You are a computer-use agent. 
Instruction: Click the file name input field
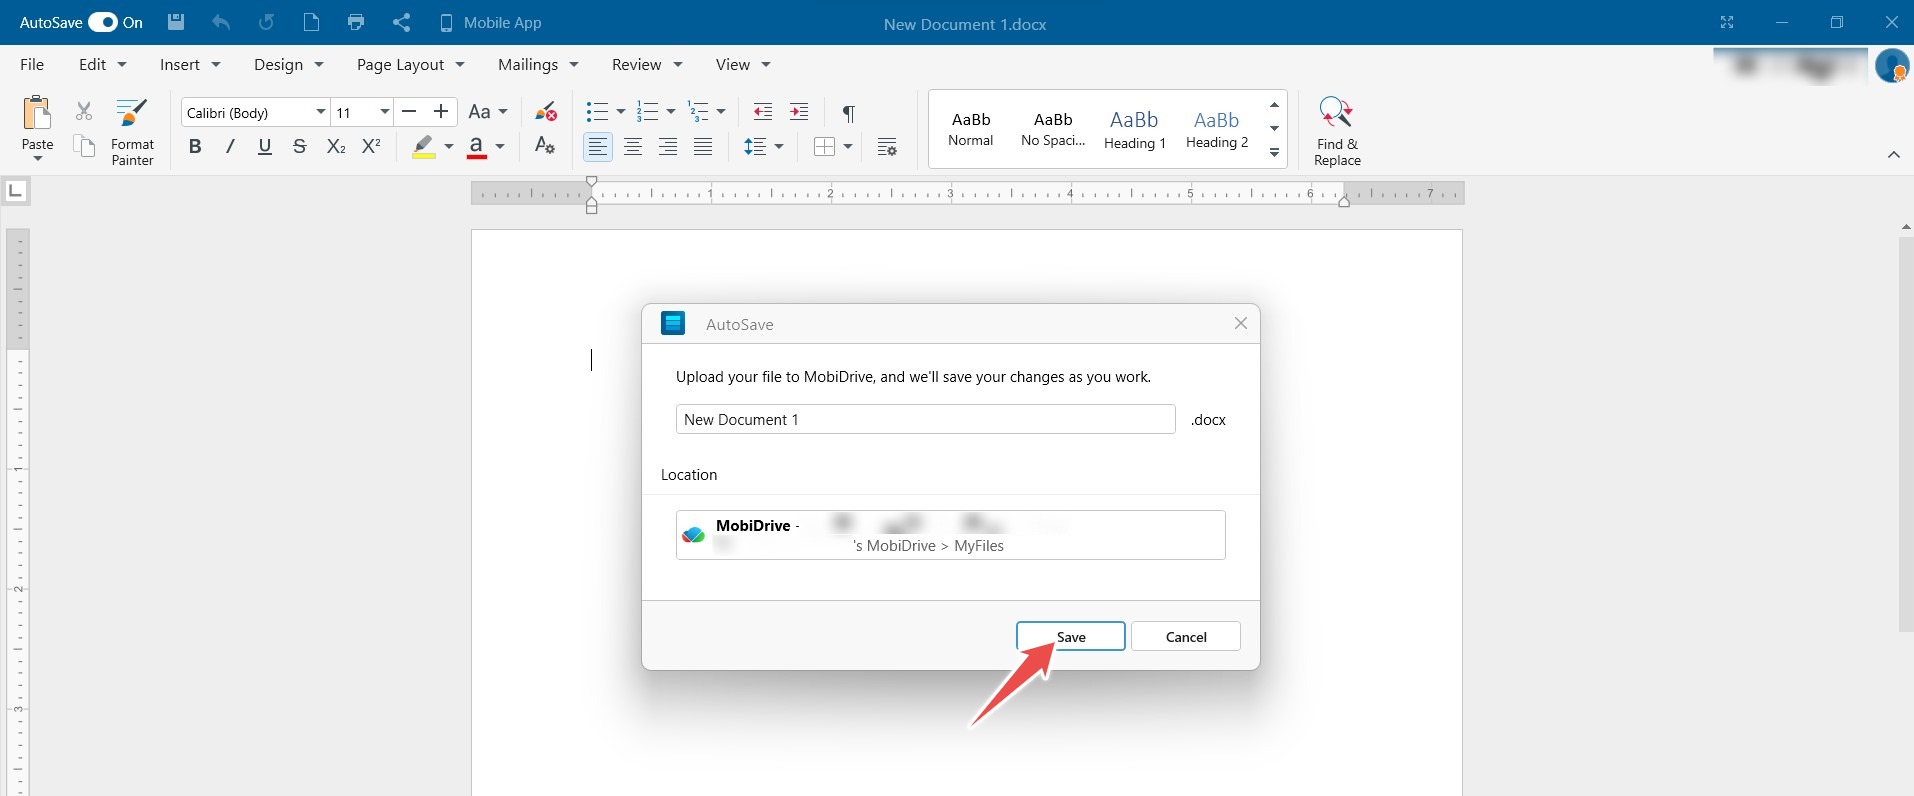925,419
